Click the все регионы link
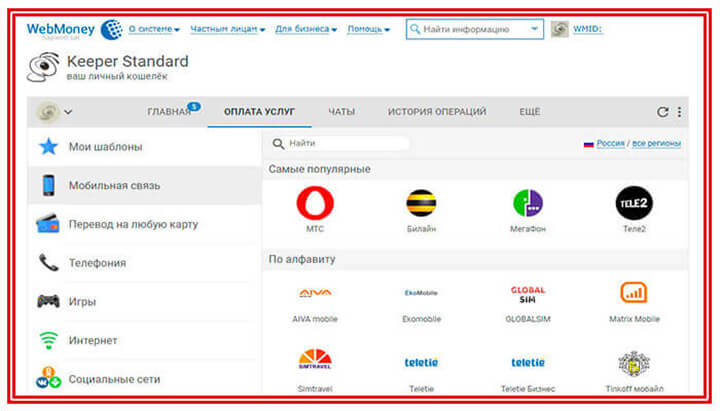Viewport: 720px width, 411px height. coord(656,143)
